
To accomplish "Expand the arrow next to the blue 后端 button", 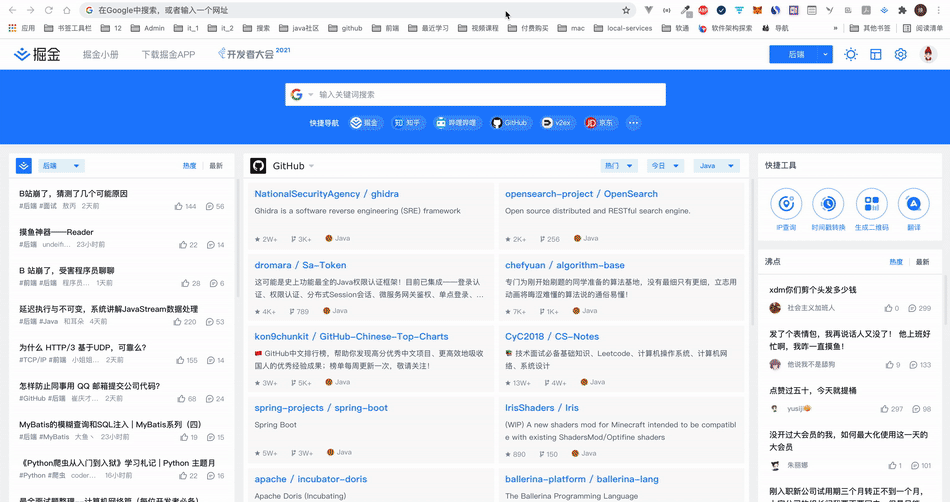I will pyautogui.click(x=825, y=54).
